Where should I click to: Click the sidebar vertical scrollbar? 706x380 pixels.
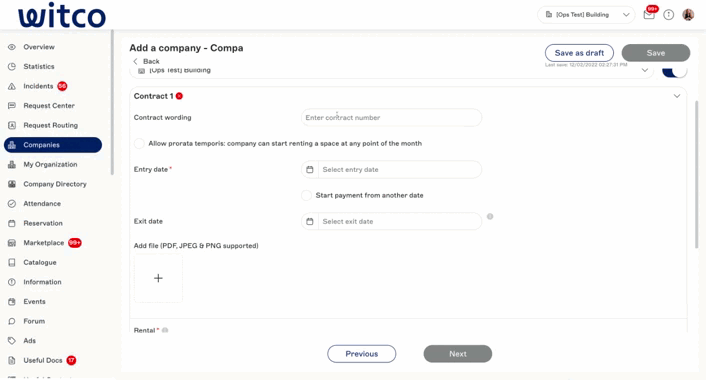(112, 102)
